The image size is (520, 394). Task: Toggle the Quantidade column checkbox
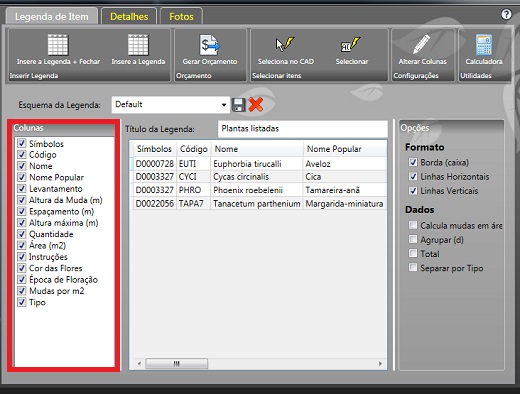[x=22, y=234]
